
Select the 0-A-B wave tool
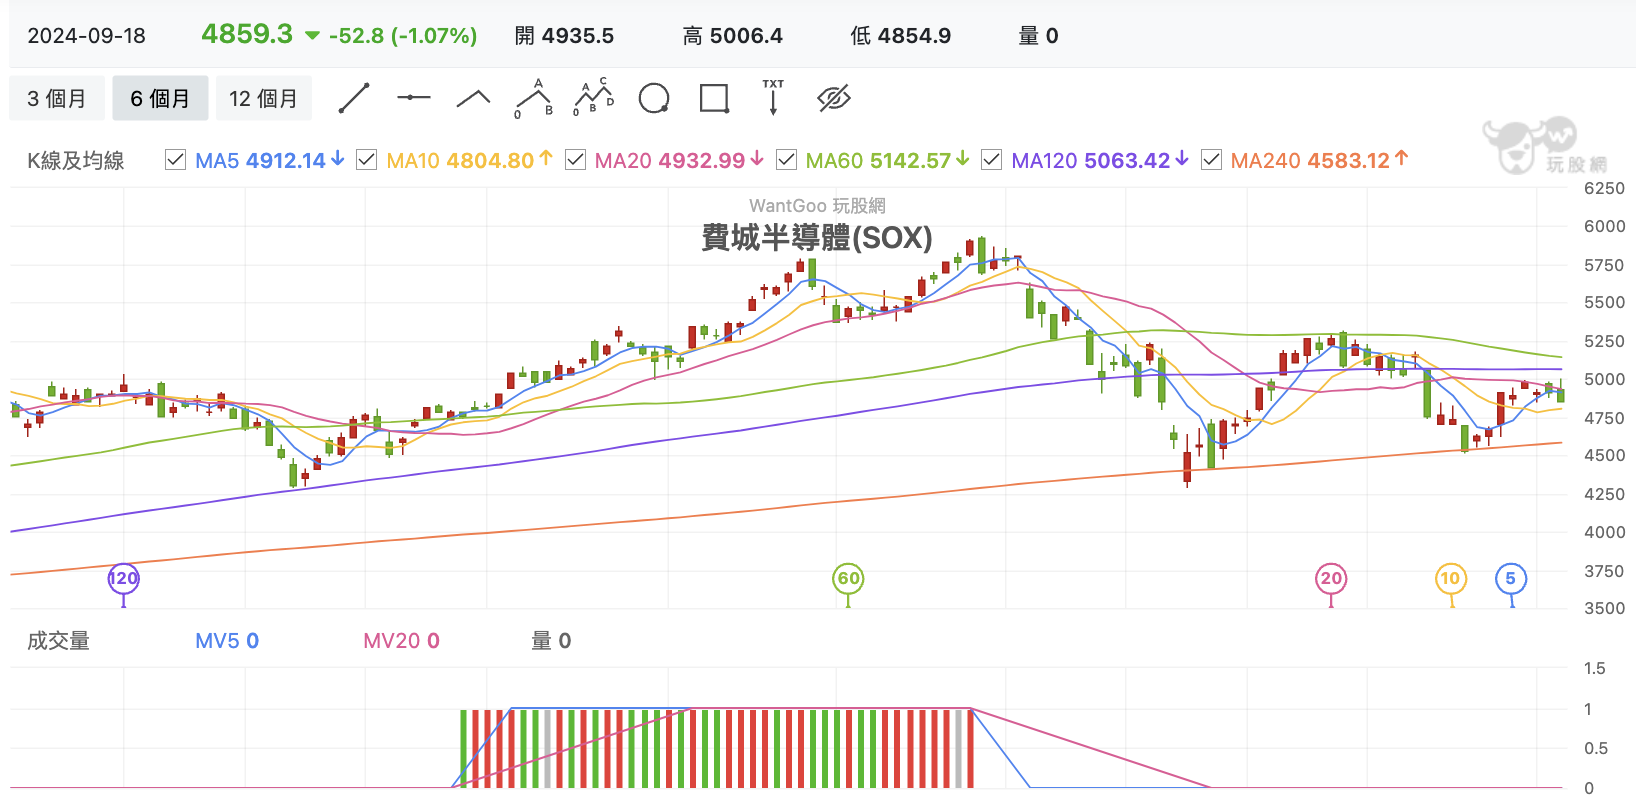click(x=534, y=98)
